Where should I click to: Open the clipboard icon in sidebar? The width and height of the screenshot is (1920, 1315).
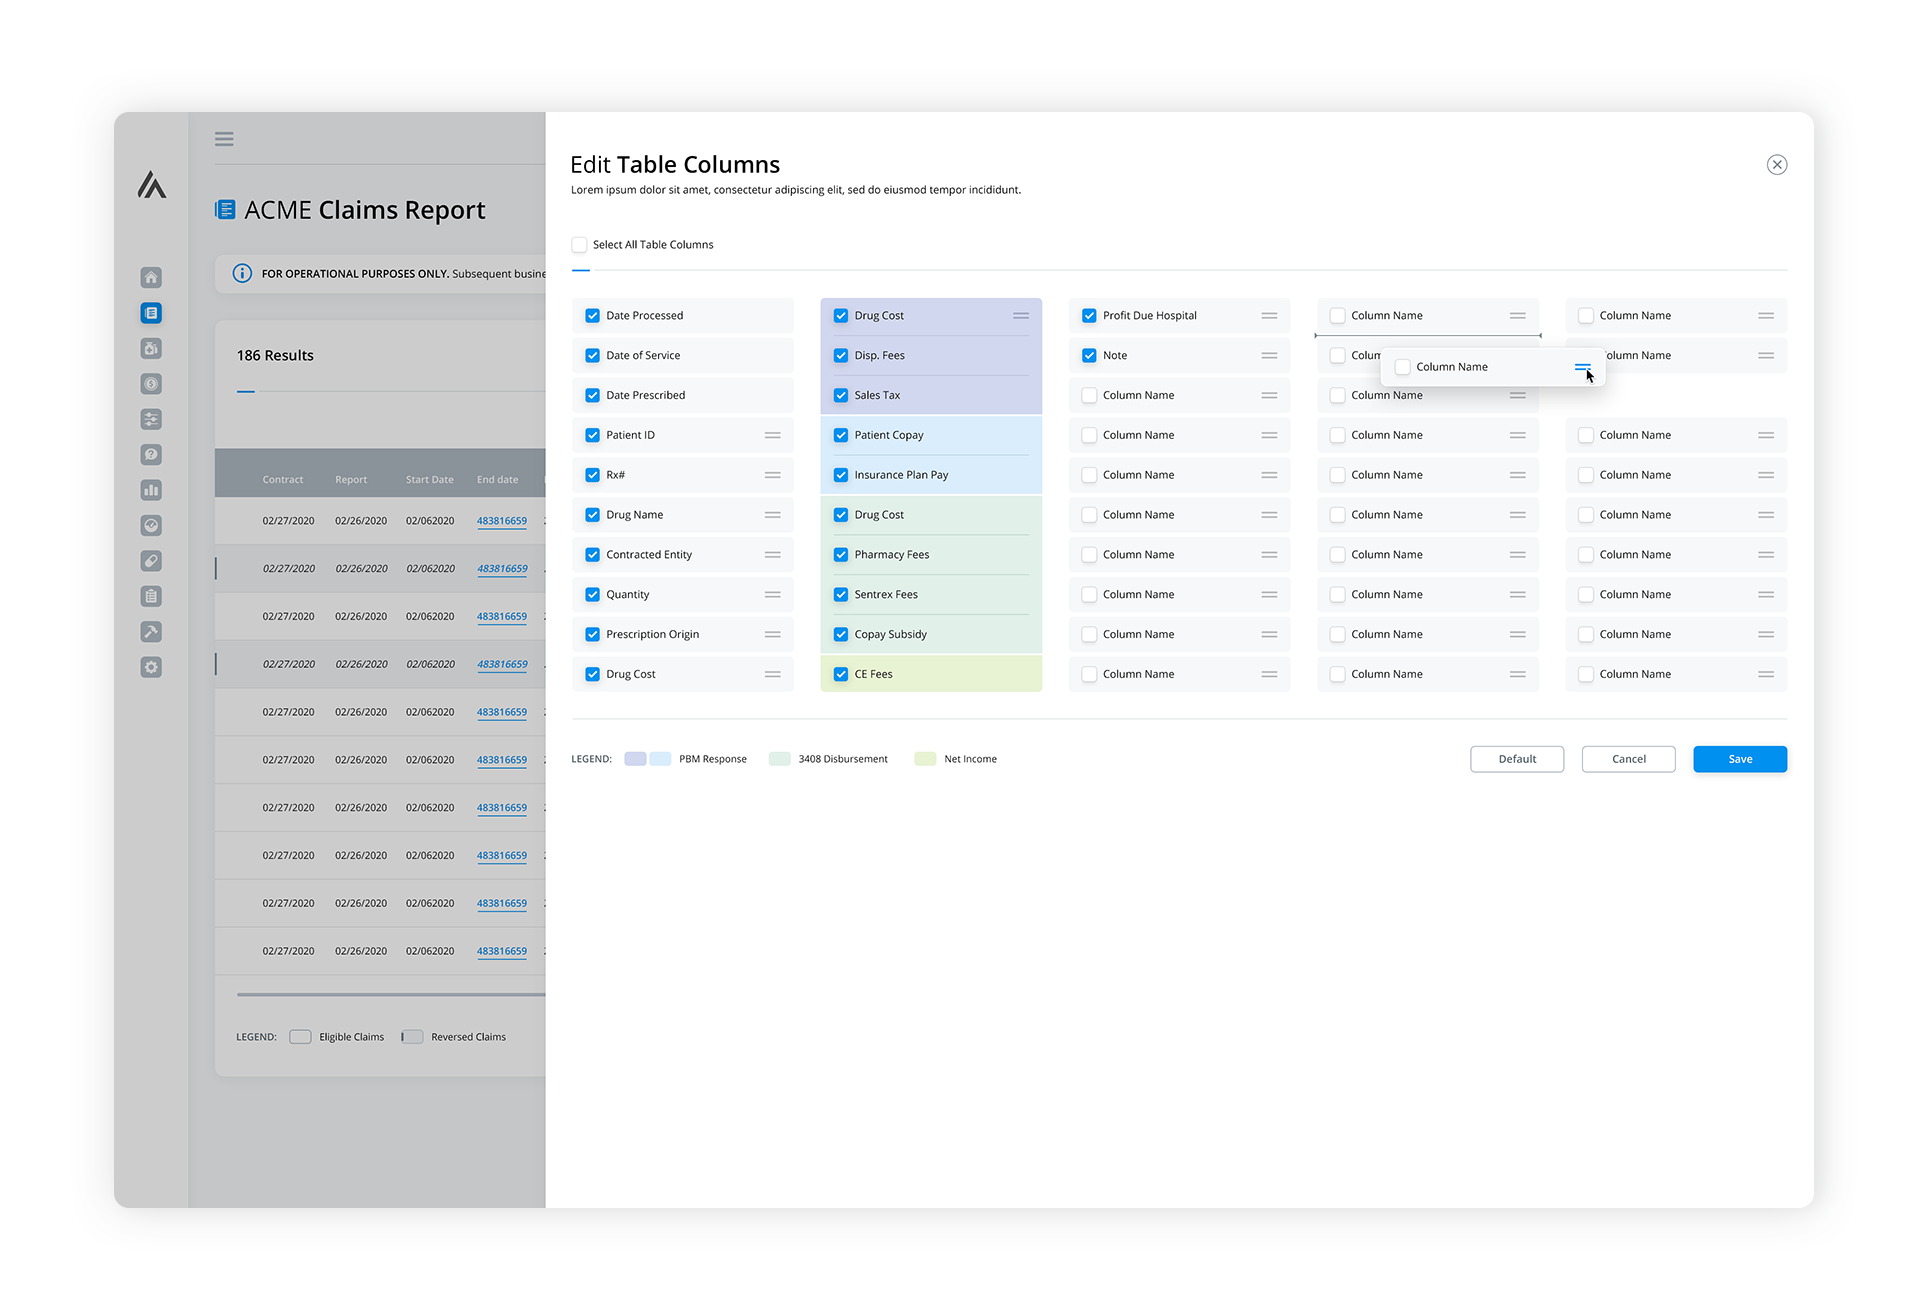[151, 596]
